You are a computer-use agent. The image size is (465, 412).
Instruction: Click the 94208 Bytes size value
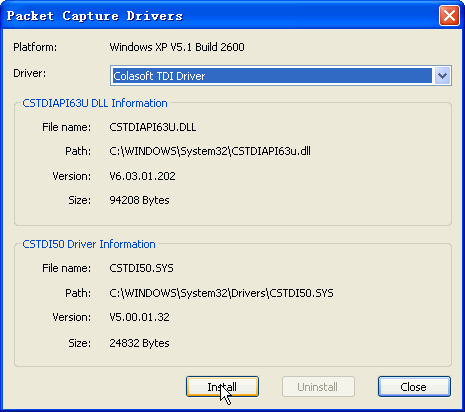point(139,200)
